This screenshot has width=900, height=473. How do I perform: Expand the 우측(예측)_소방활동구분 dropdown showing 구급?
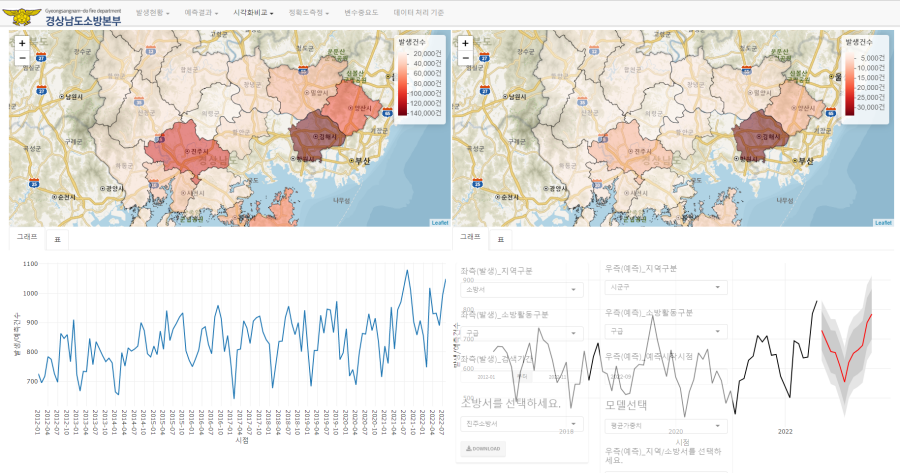666,332
